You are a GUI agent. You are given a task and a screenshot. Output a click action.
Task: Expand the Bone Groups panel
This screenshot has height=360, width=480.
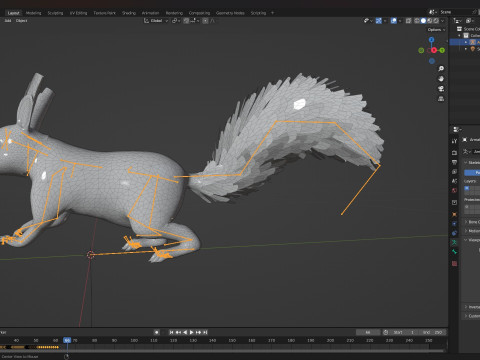coord(472,222)
